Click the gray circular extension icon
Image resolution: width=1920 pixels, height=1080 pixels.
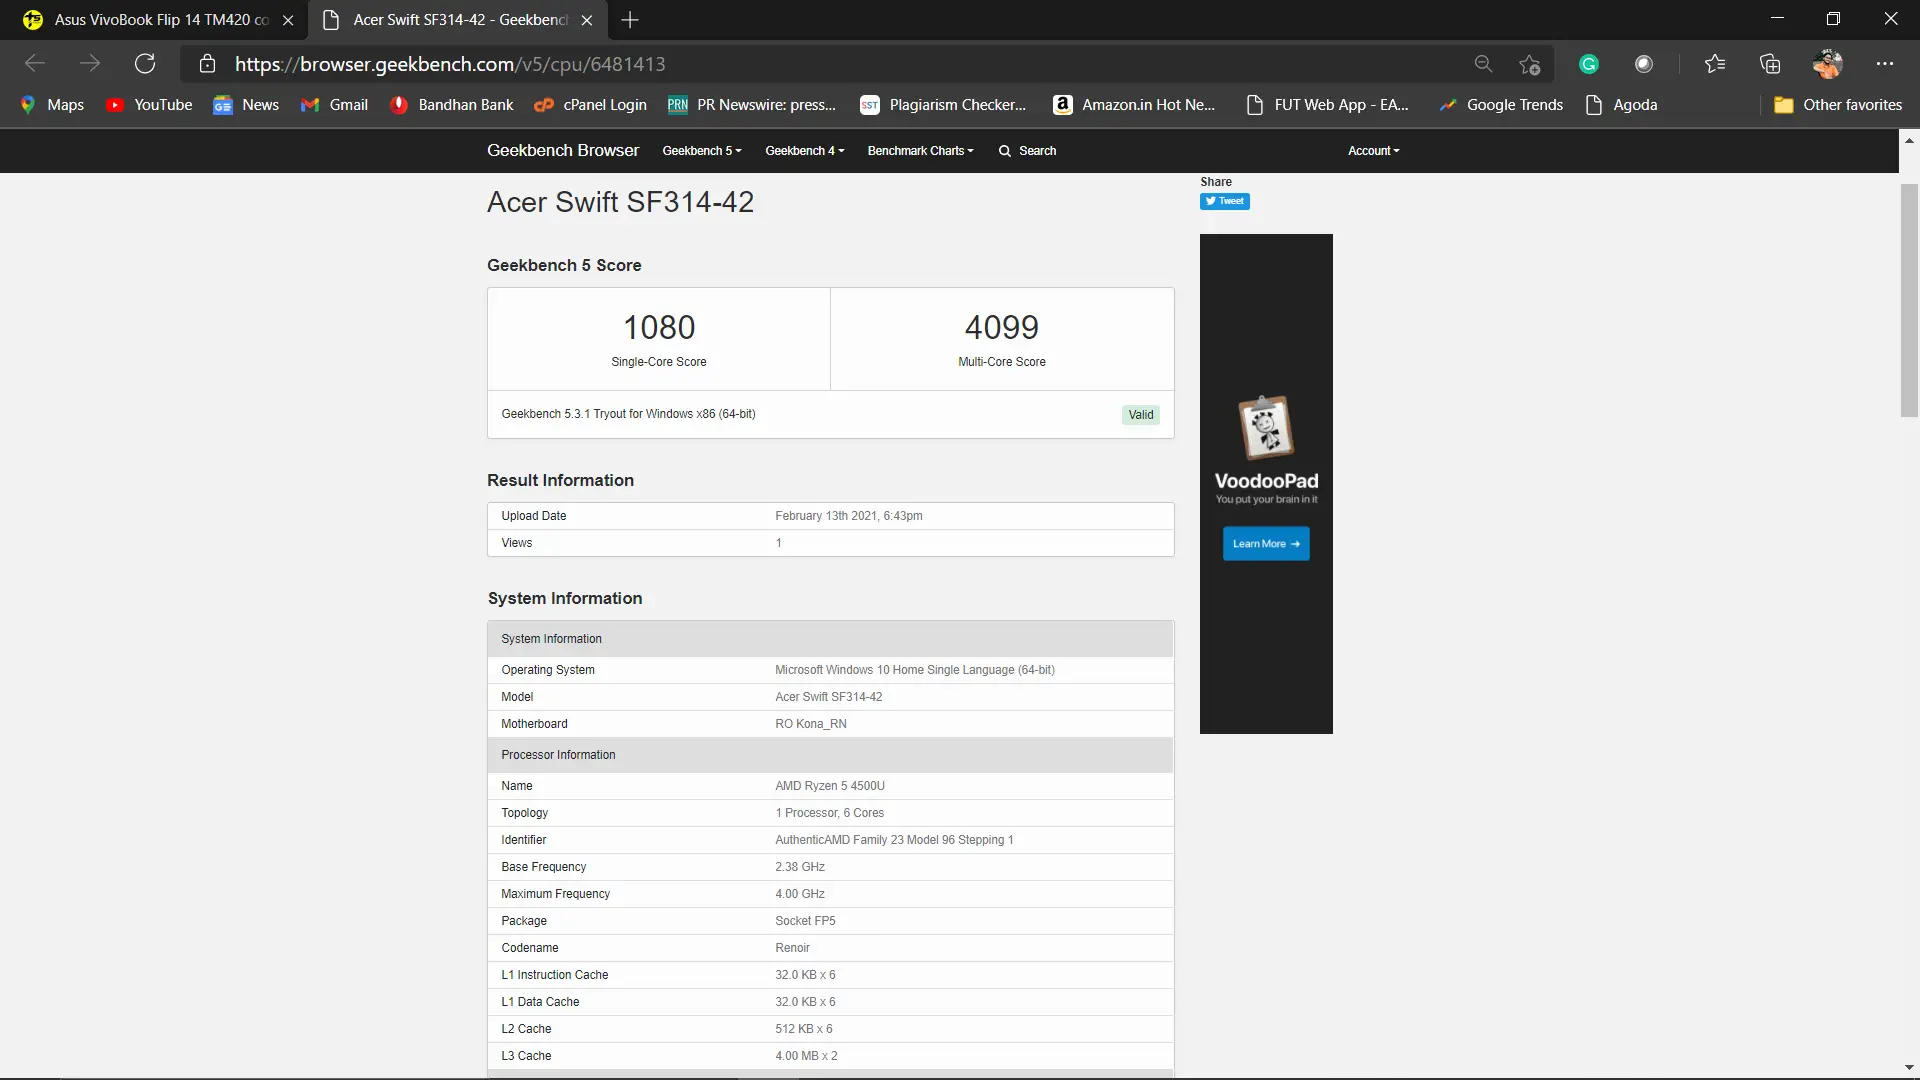(x=1644, y=64)
